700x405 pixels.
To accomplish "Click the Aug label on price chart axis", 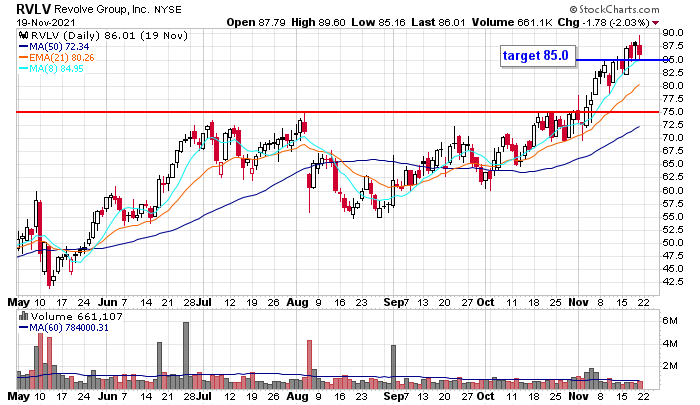I will (x=298, y=302).
